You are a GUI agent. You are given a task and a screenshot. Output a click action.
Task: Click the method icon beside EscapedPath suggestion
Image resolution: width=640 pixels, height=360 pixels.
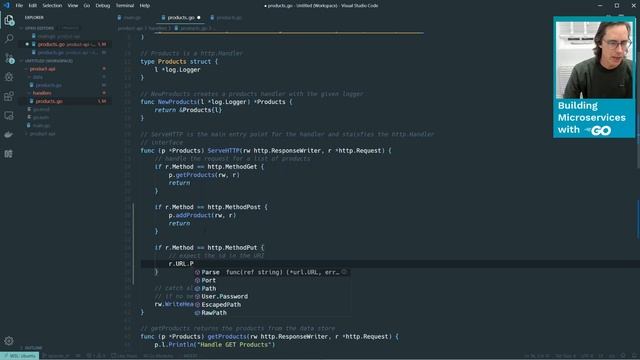pos(197,304)
